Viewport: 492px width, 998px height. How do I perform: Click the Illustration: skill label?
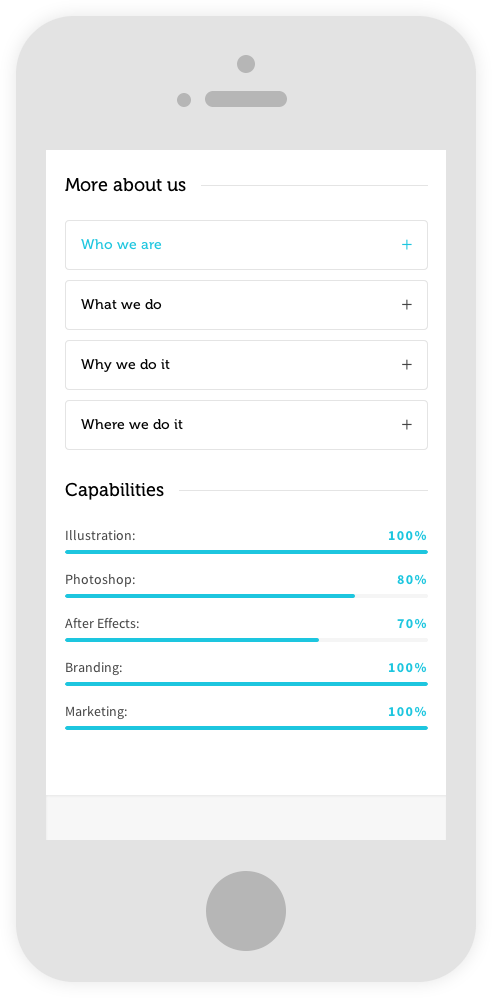point(100,536)
